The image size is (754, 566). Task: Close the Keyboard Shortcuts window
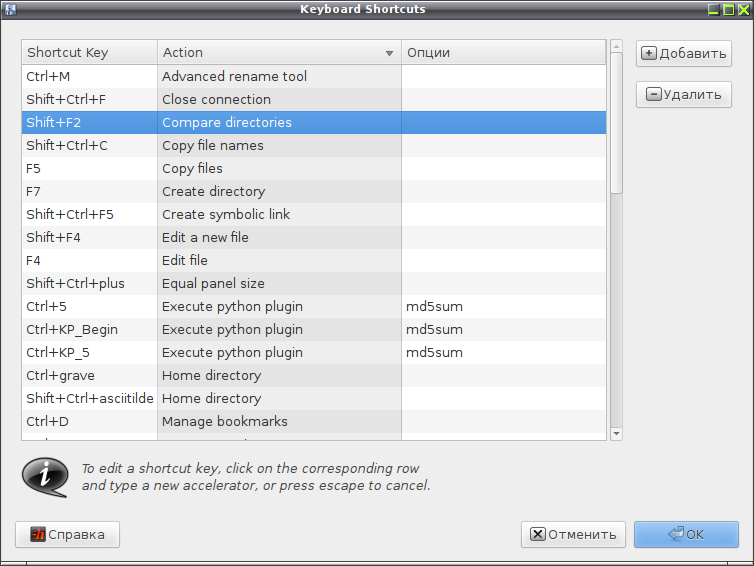tap(743, 10)
